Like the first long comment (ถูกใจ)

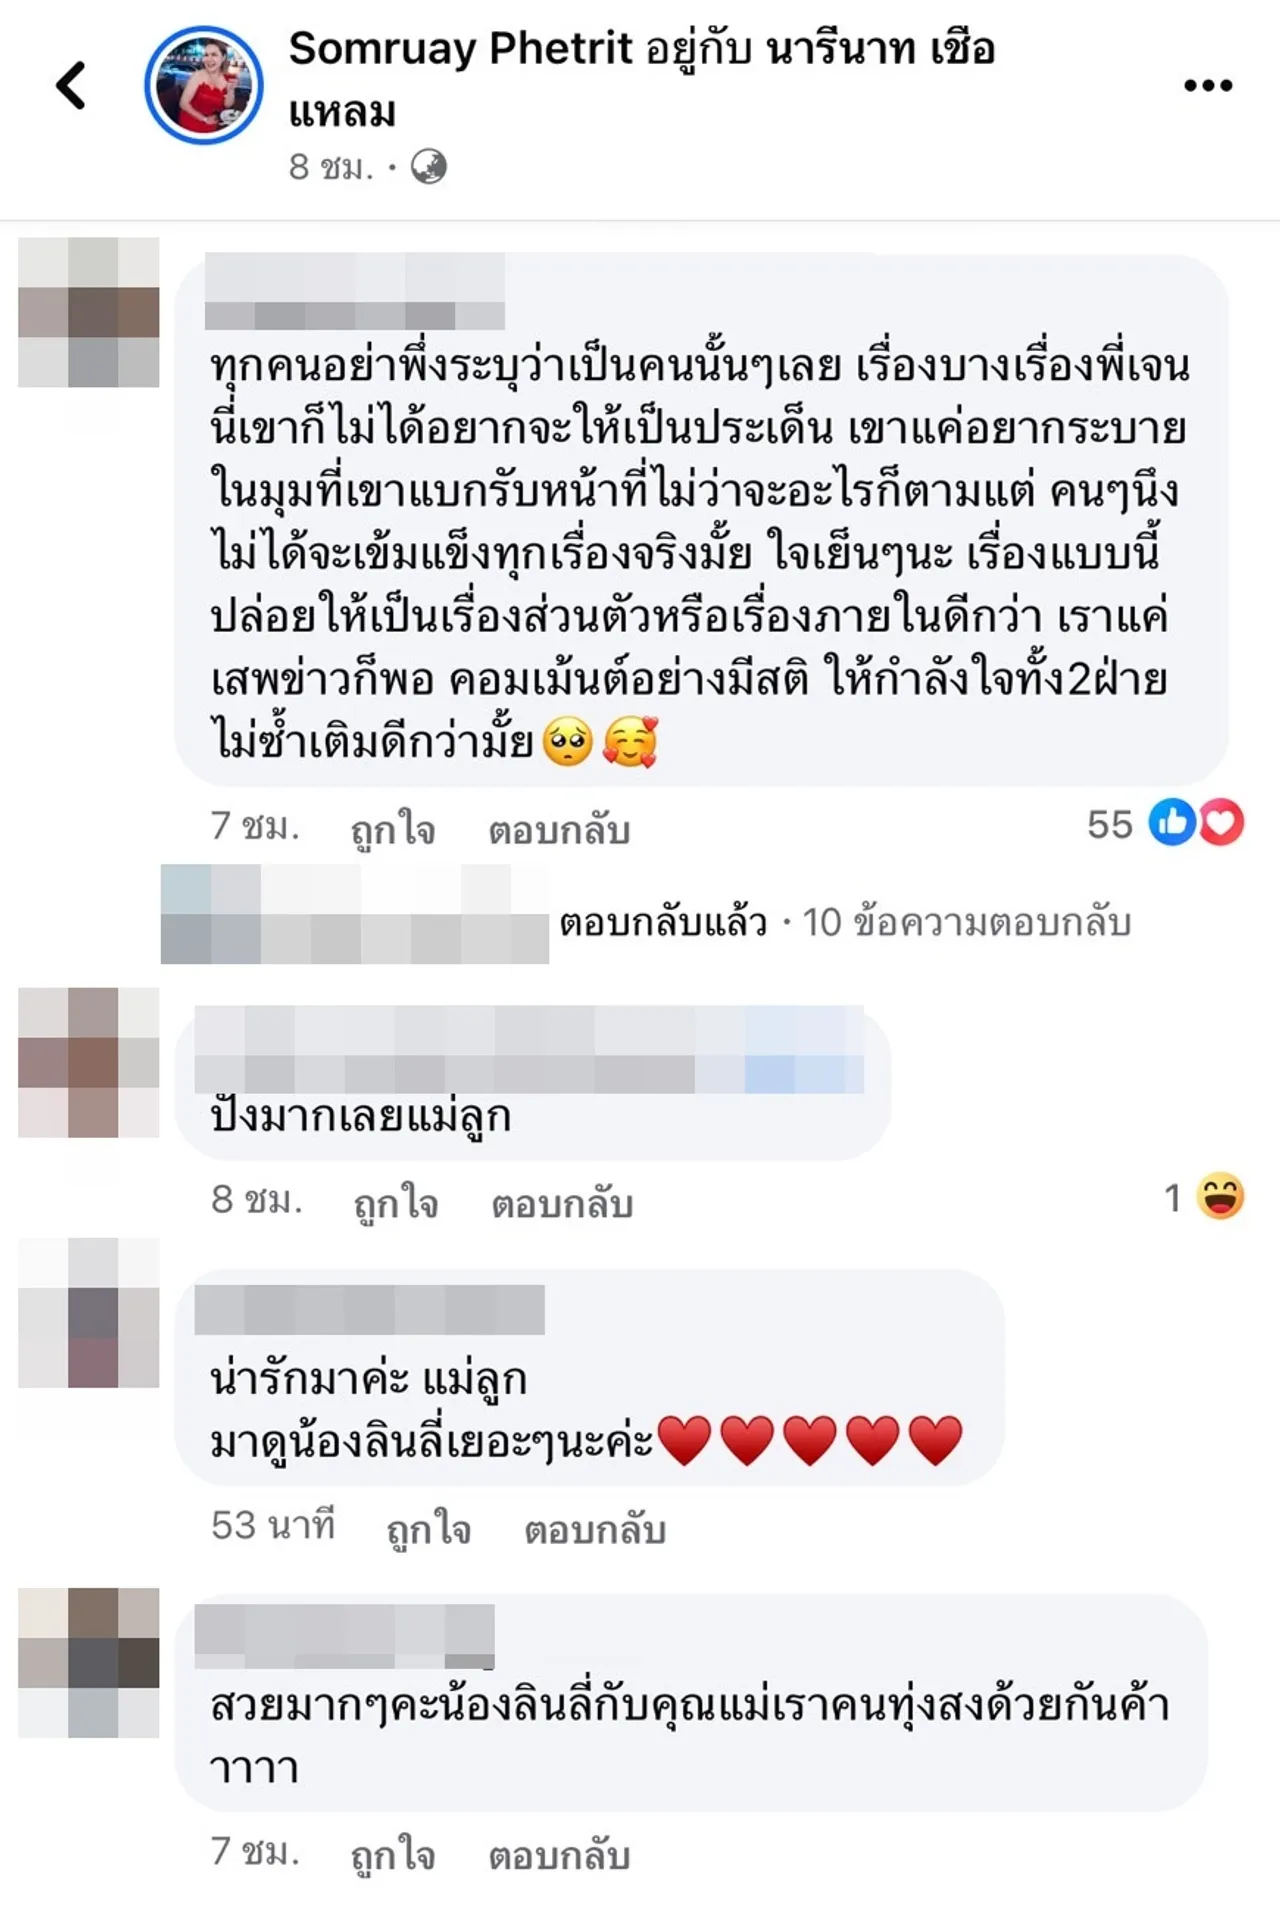tap(393, 828)
